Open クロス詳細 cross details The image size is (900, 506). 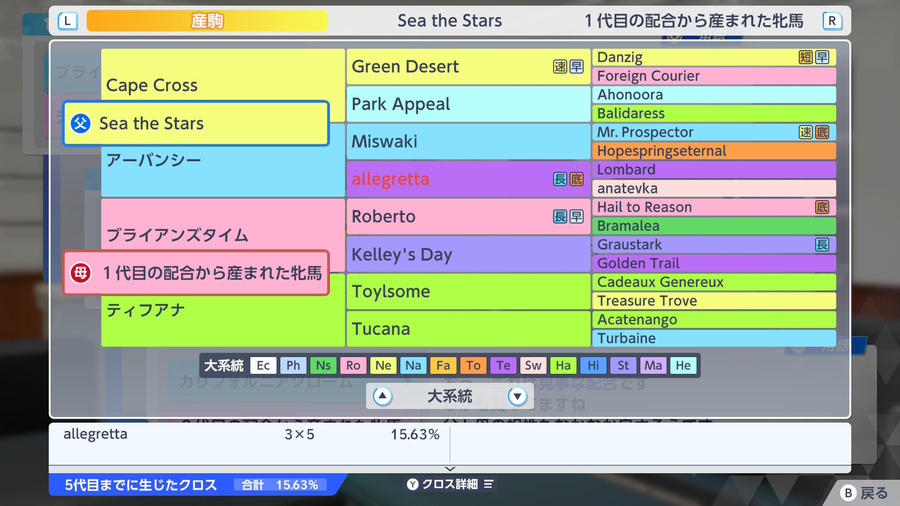point(450,484)
